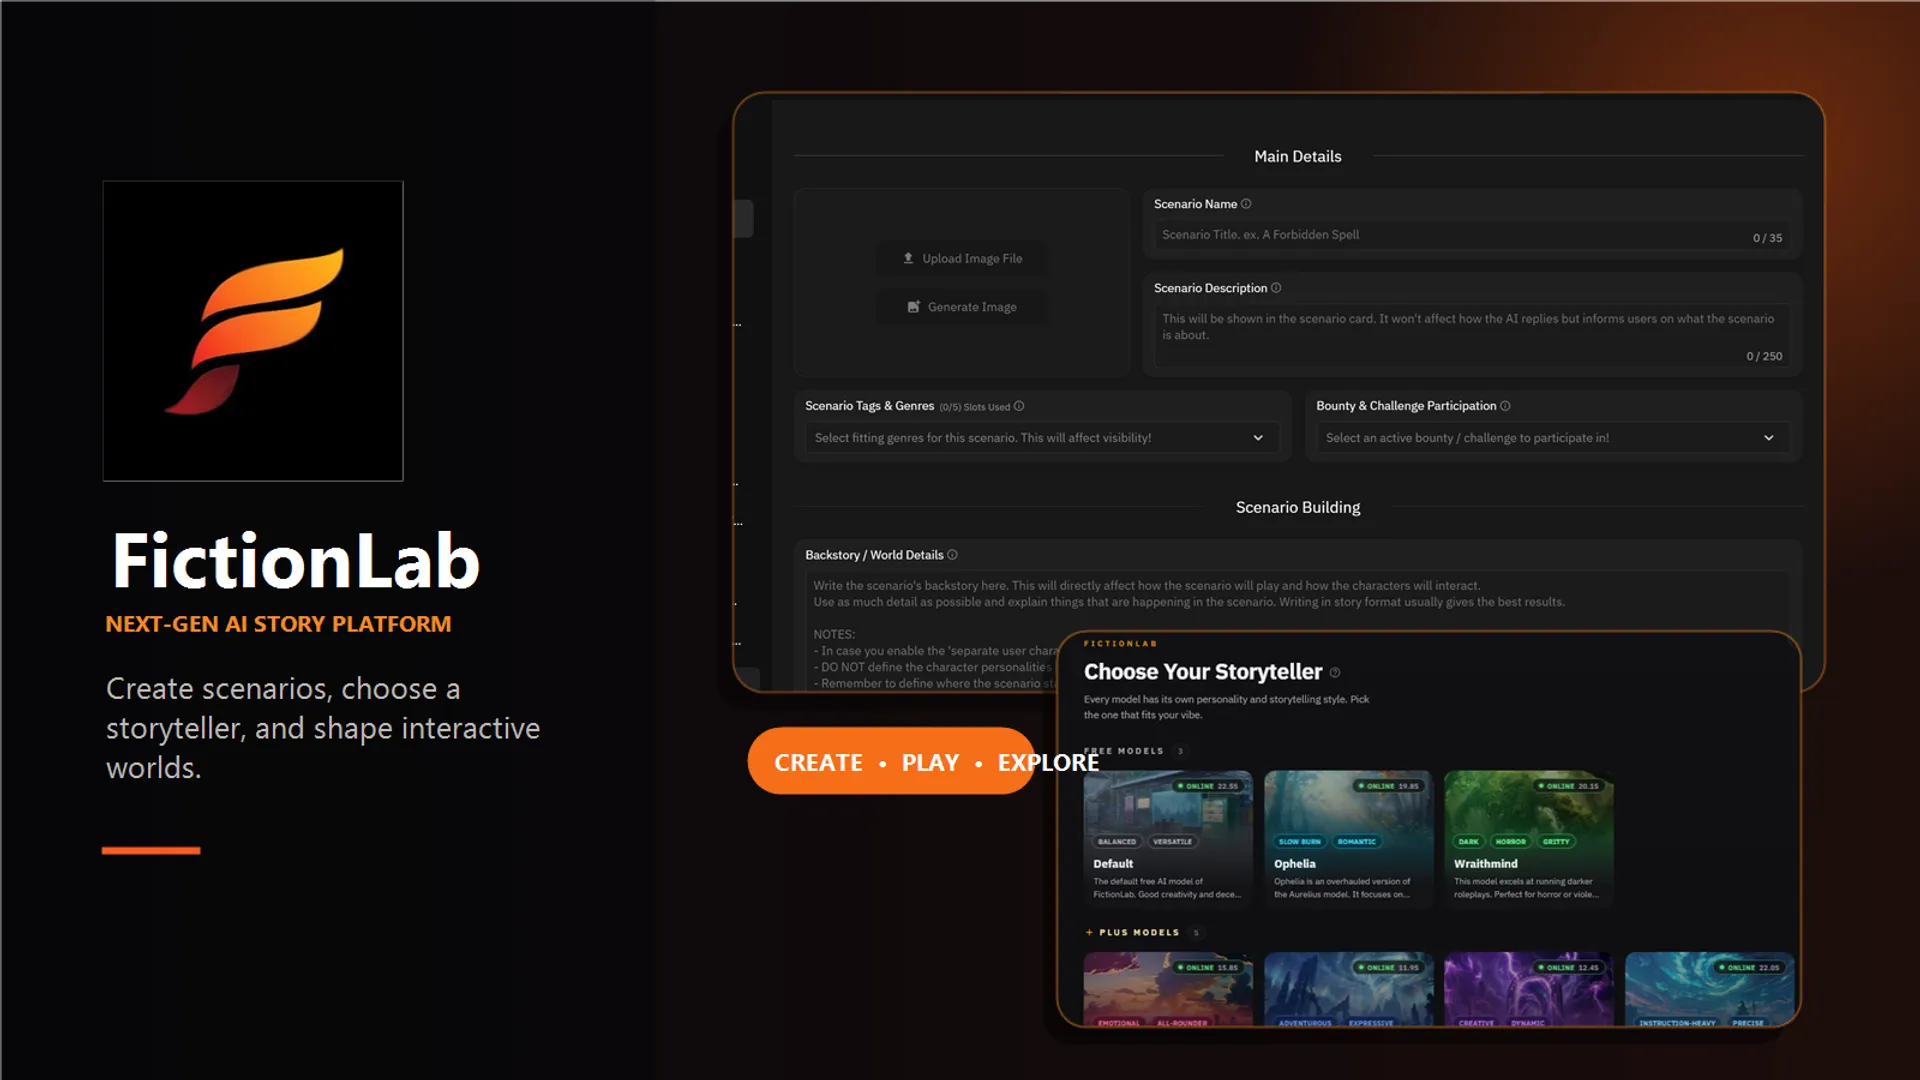Click the Plus Models section label

(x=1139, y=933)
